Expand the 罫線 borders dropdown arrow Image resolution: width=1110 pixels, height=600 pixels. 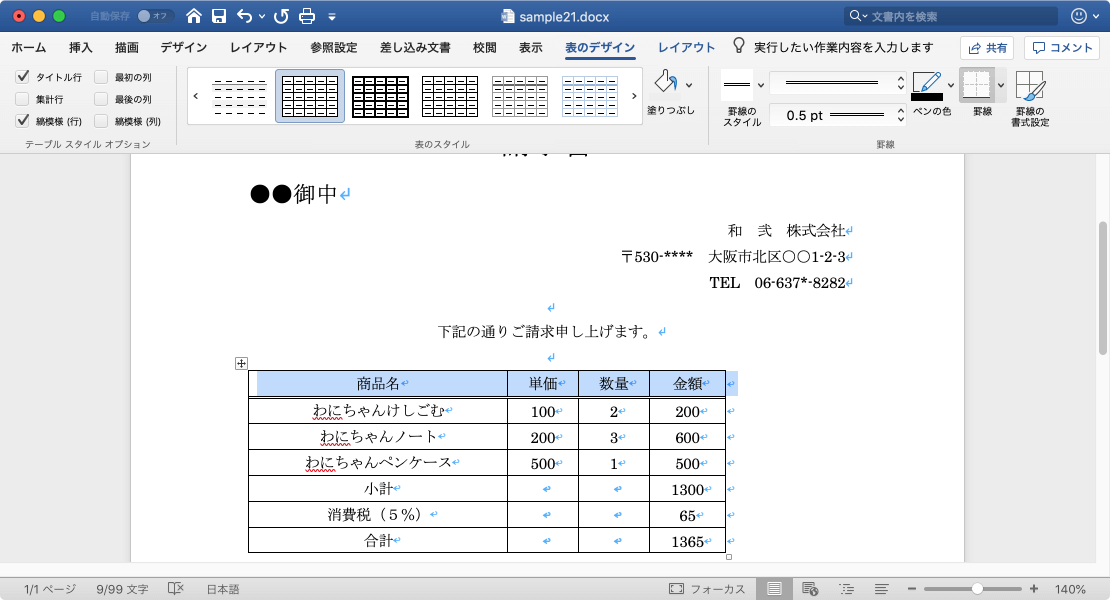(1001, 85)
